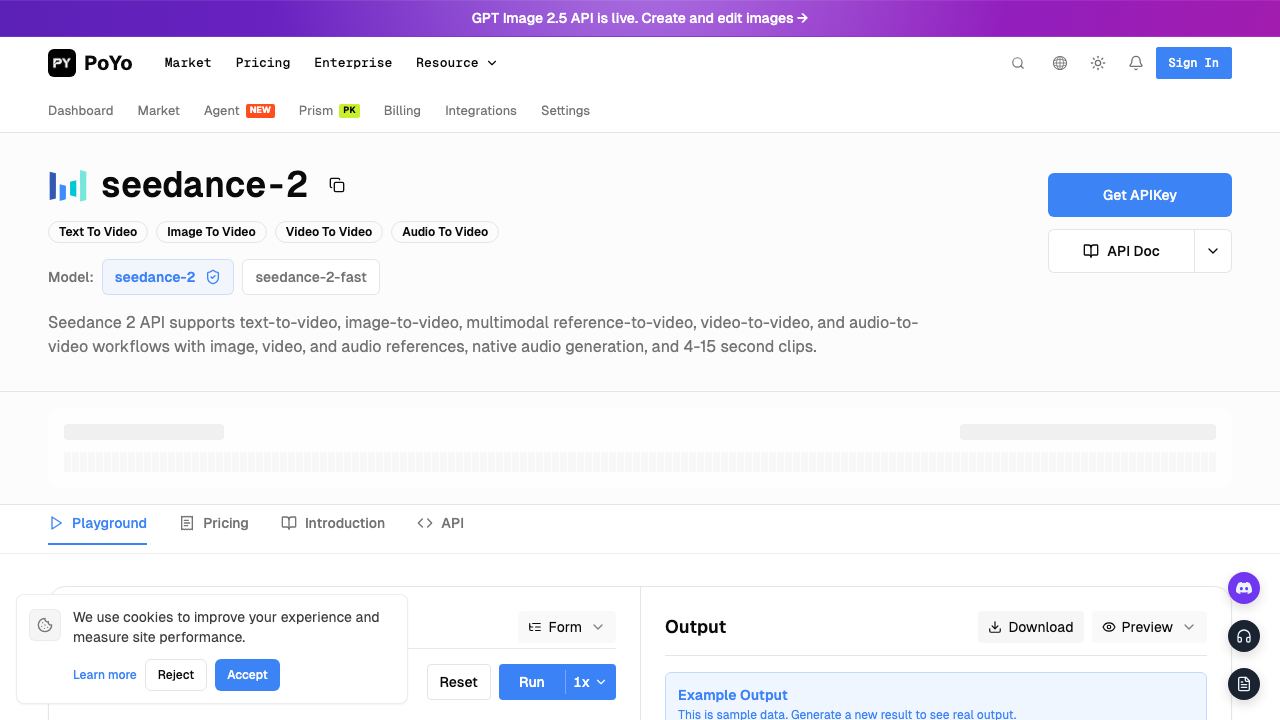Click the Seedance 2 API description text
The width and height of the screenshot is (1280, 720).
(483, 335)
